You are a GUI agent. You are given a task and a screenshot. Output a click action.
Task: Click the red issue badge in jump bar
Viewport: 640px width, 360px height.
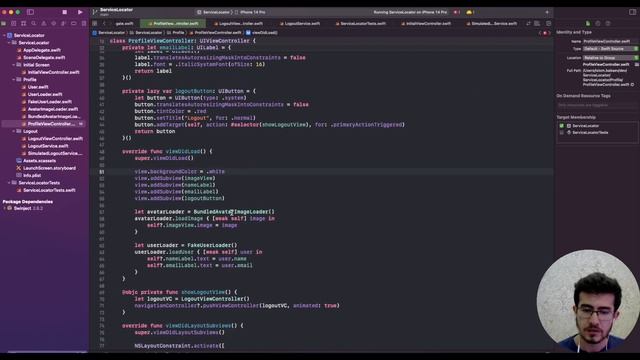(x=544, y=33)
